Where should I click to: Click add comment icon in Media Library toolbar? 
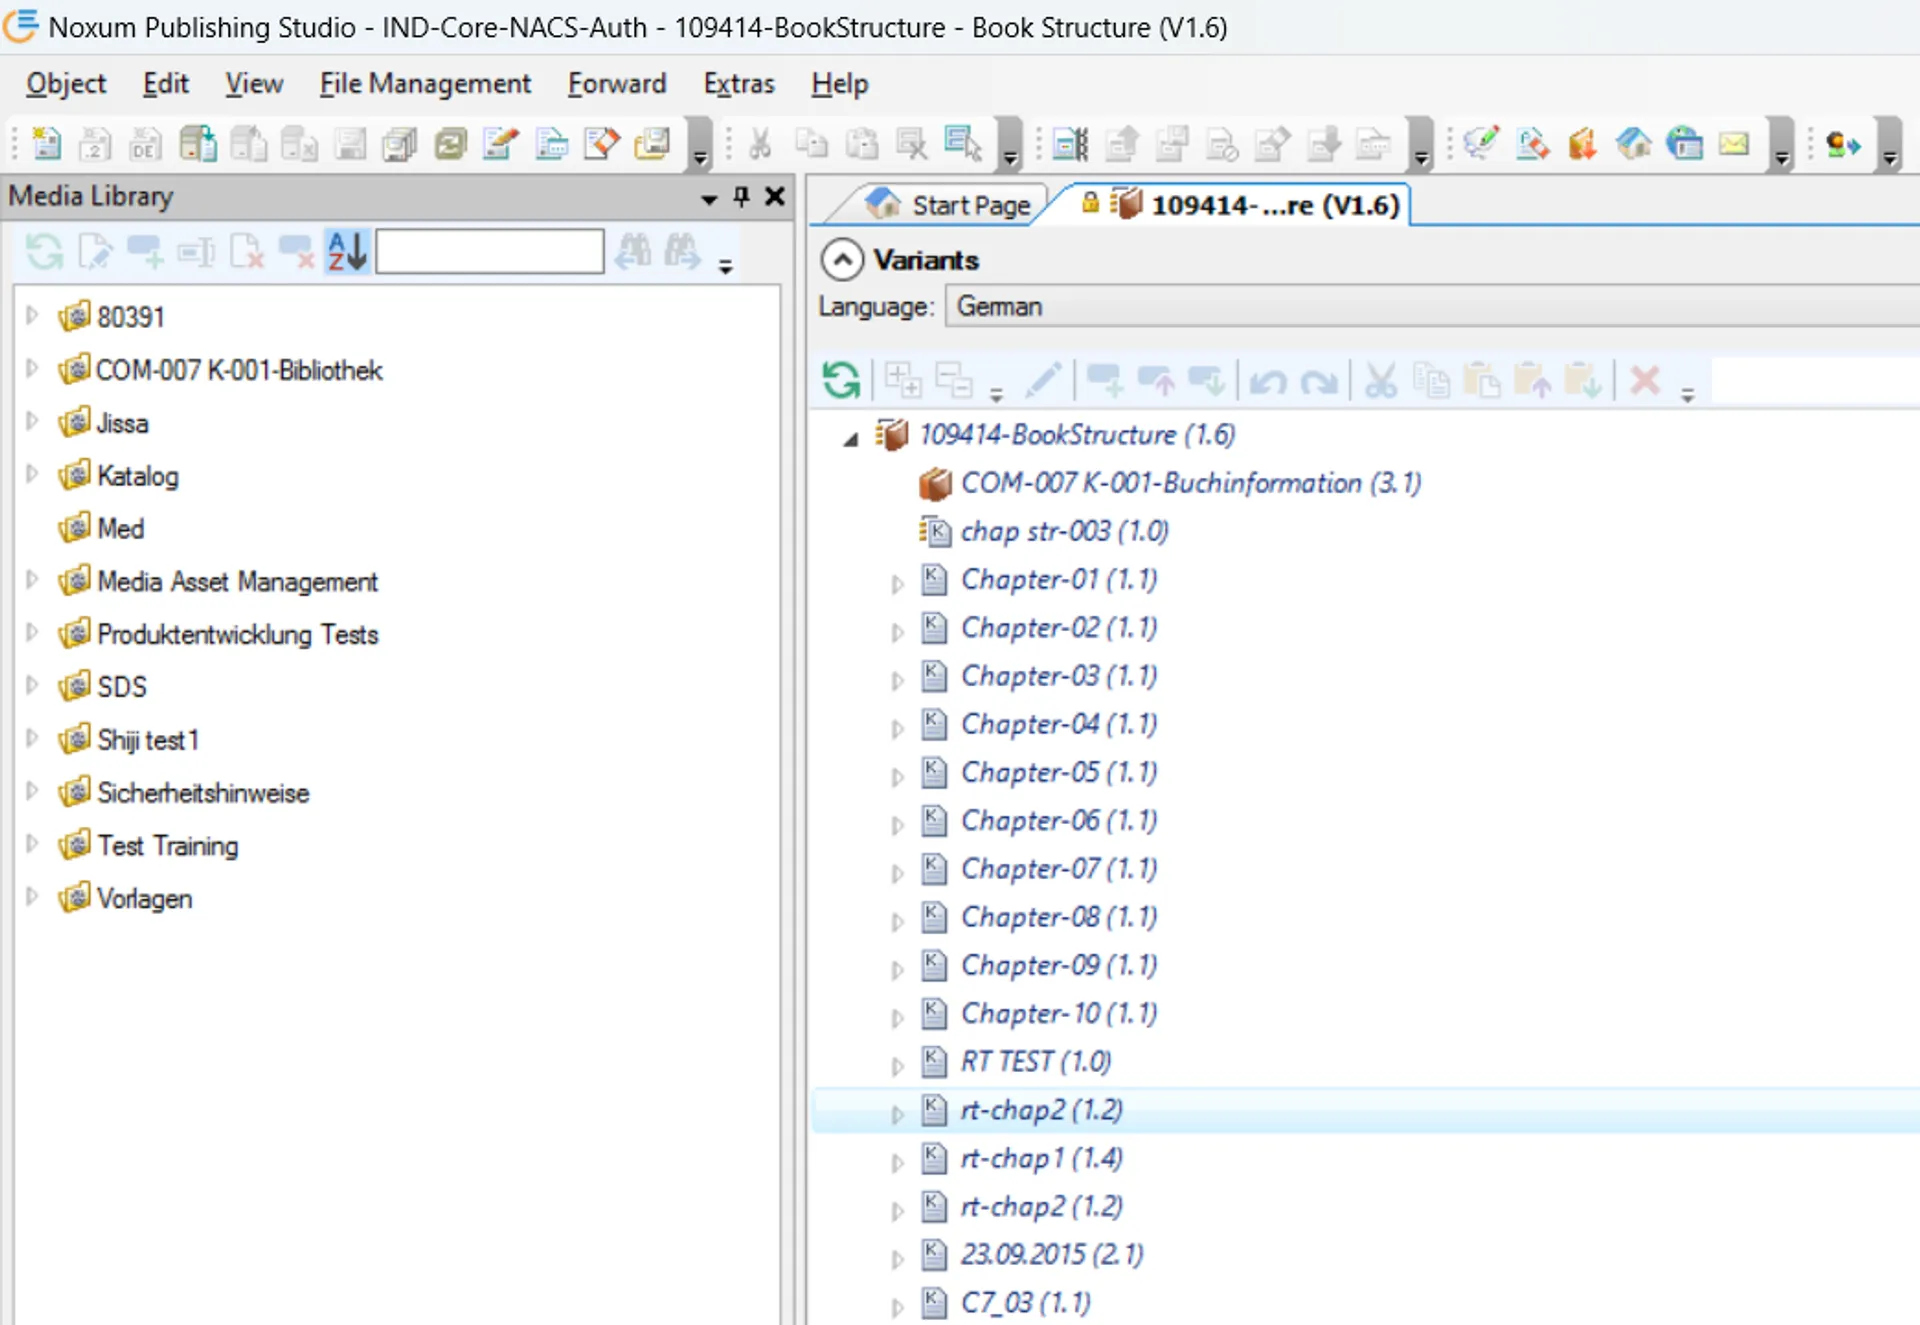point(145,251)
